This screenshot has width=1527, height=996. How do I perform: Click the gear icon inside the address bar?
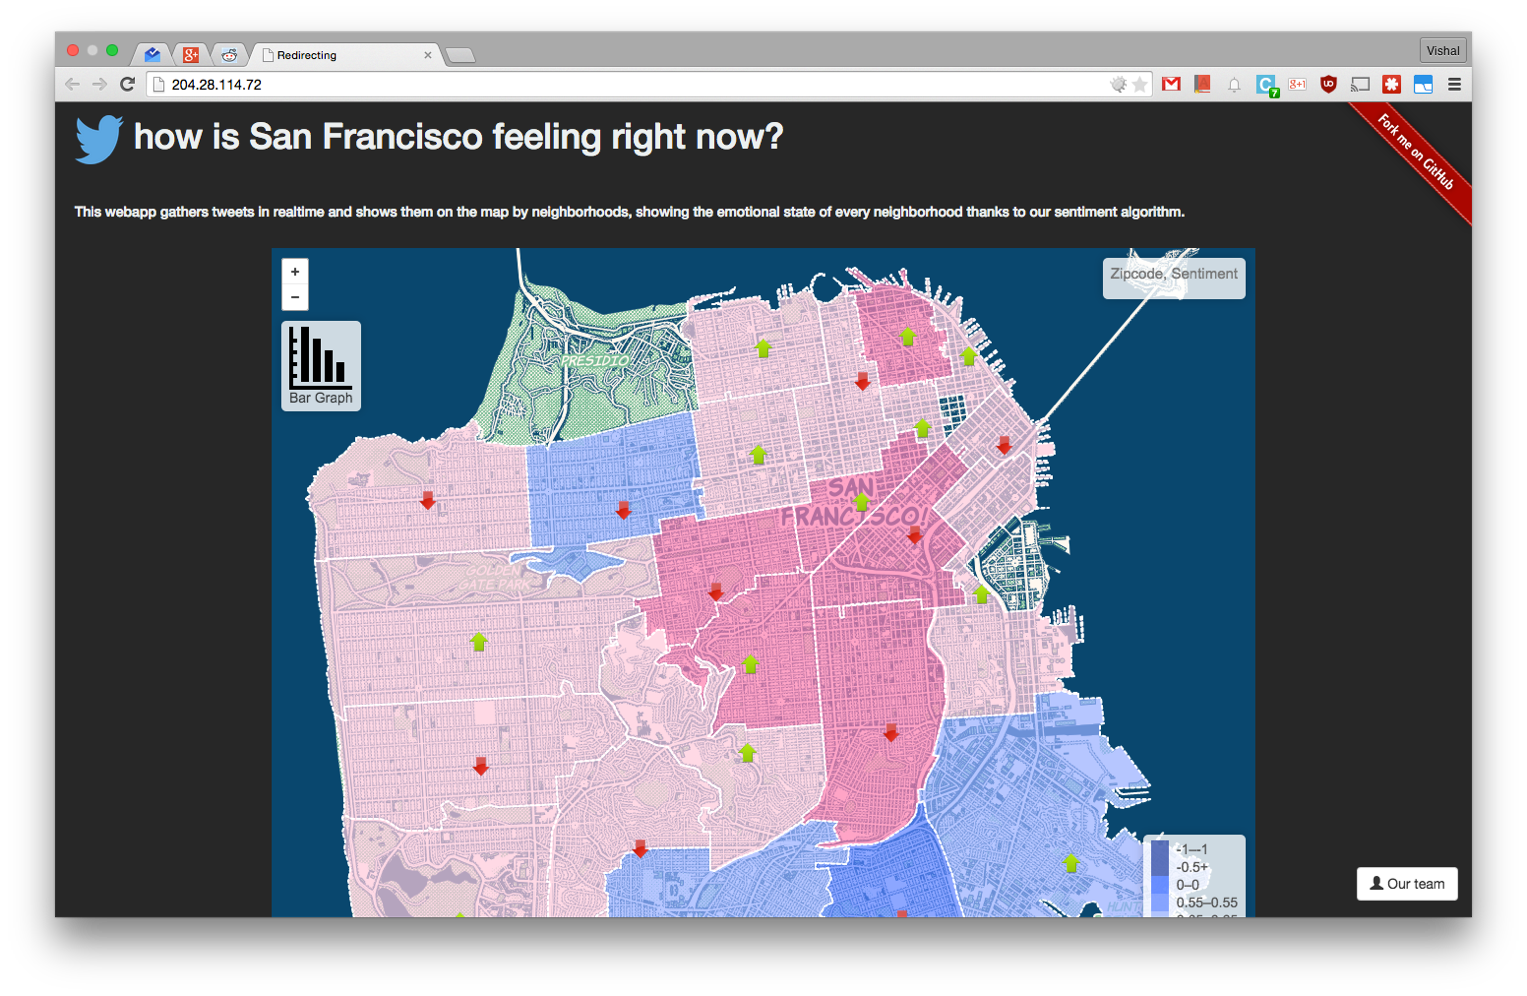pos(1118,85)
